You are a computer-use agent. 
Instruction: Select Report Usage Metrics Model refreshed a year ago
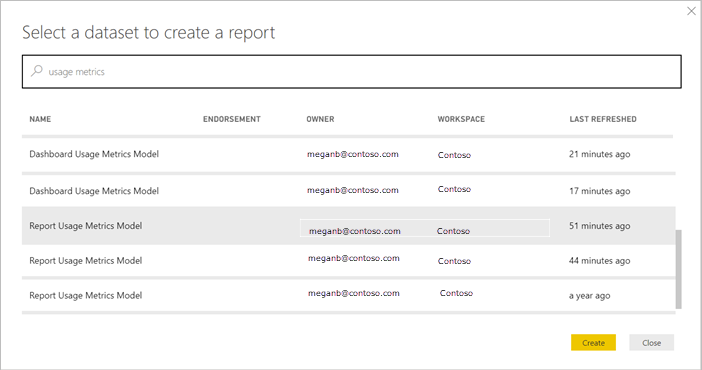pyautogui.click(x=348, y=296)
